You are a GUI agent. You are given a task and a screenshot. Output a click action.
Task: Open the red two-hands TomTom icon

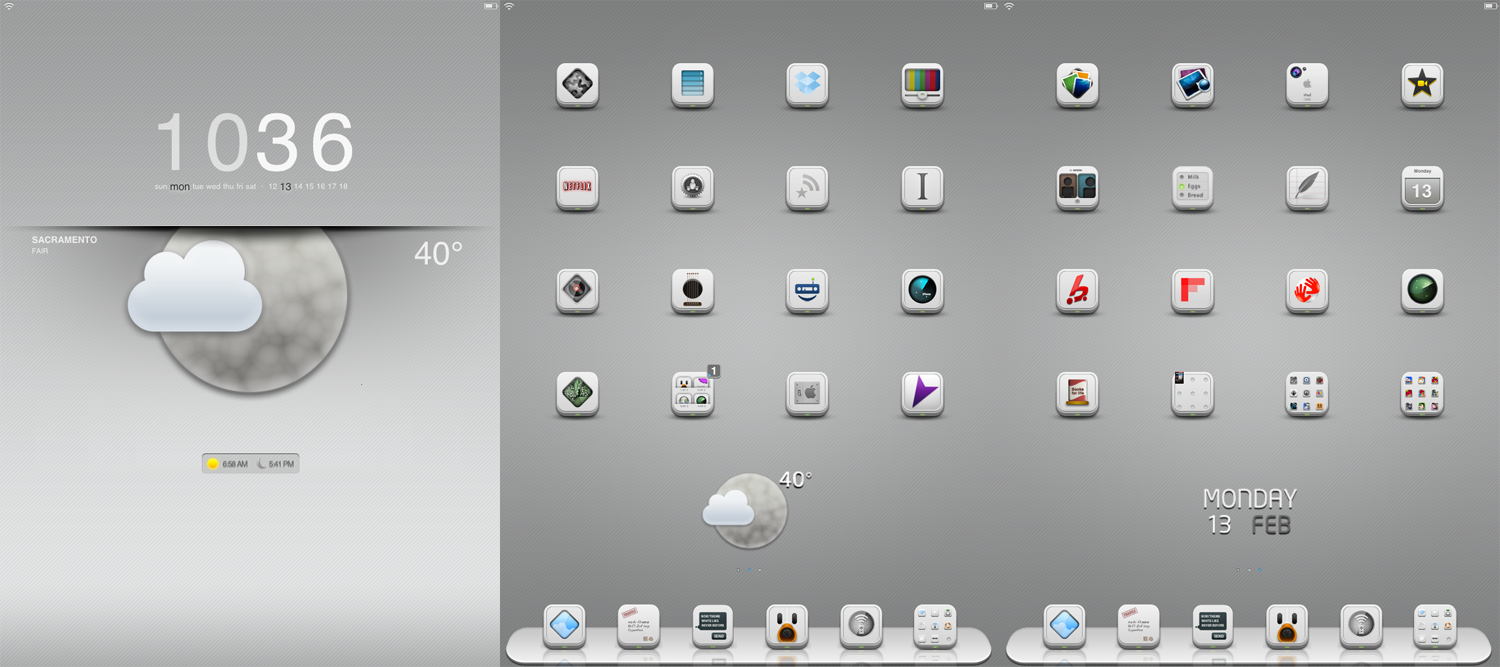1307,291
